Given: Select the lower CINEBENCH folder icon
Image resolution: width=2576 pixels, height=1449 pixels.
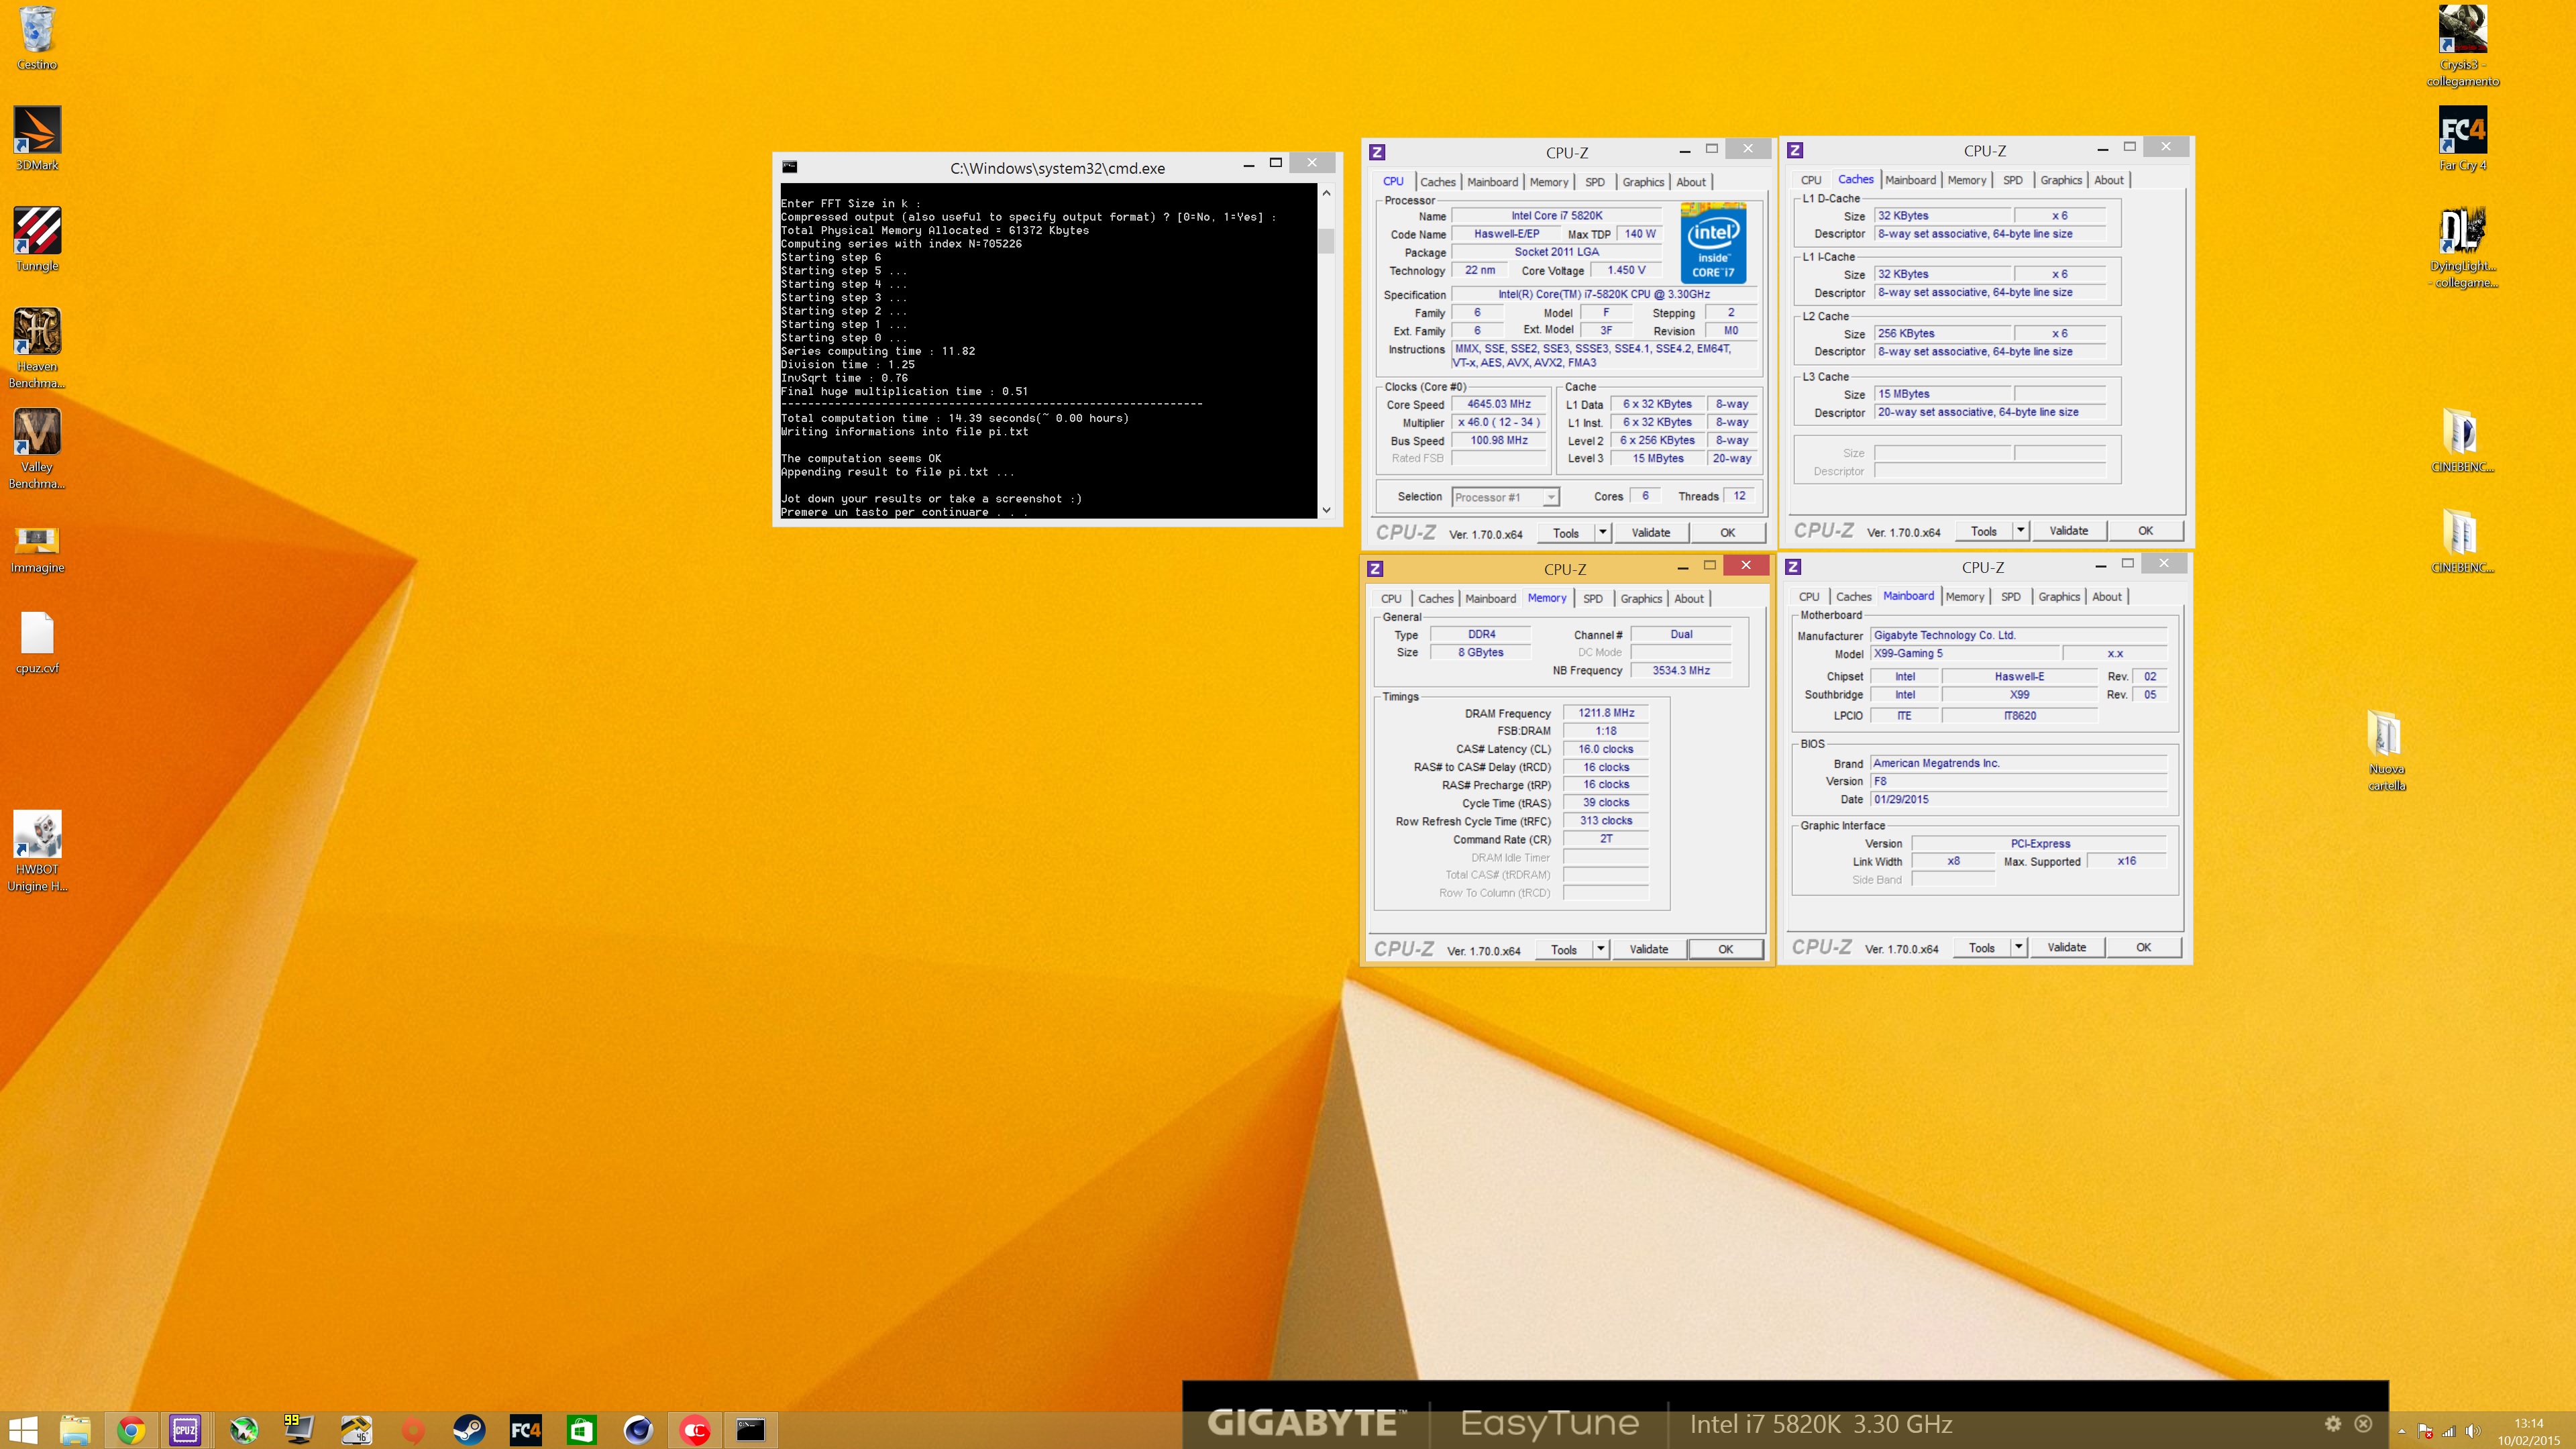Looking at the screenshot, I should click(2462, 541).
